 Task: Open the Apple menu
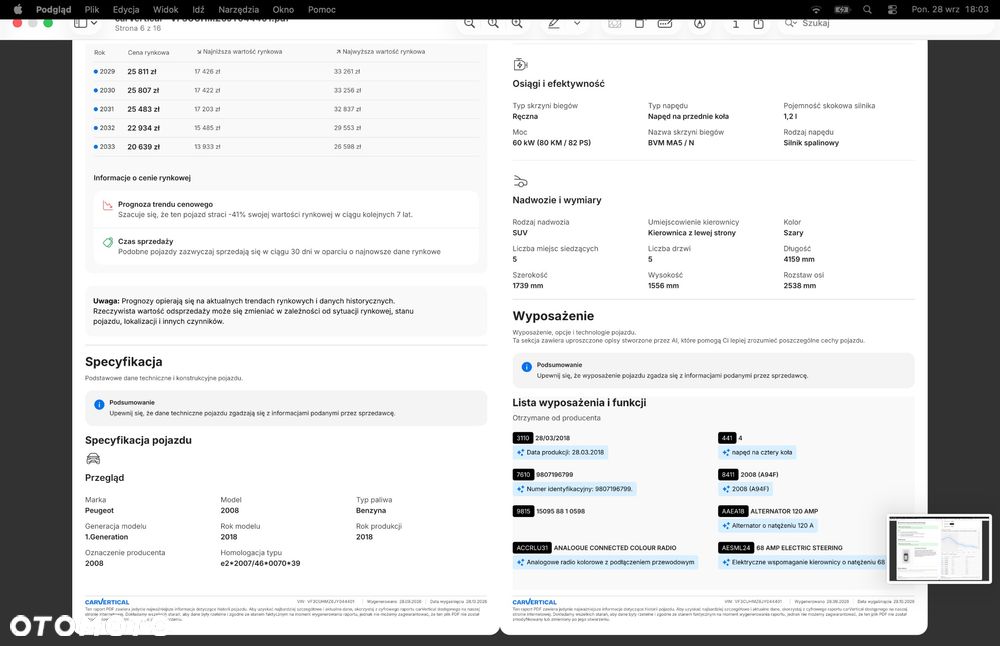(18, 10)
